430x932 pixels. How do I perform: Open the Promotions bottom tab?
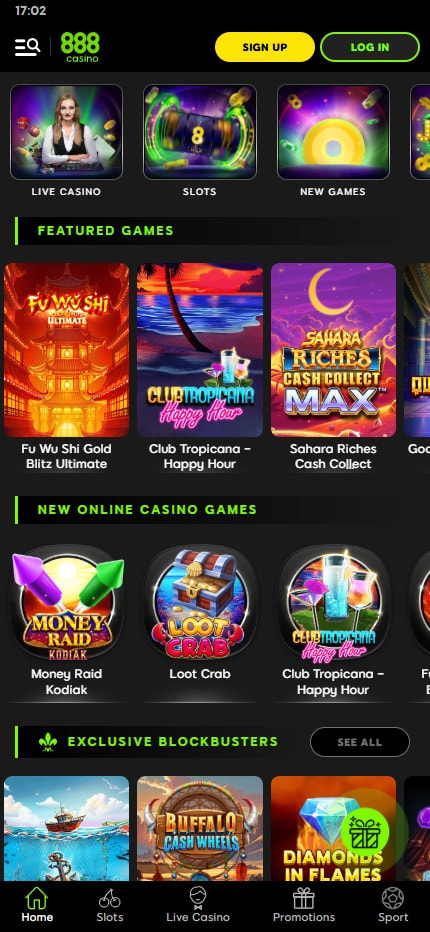pos(304,905)
